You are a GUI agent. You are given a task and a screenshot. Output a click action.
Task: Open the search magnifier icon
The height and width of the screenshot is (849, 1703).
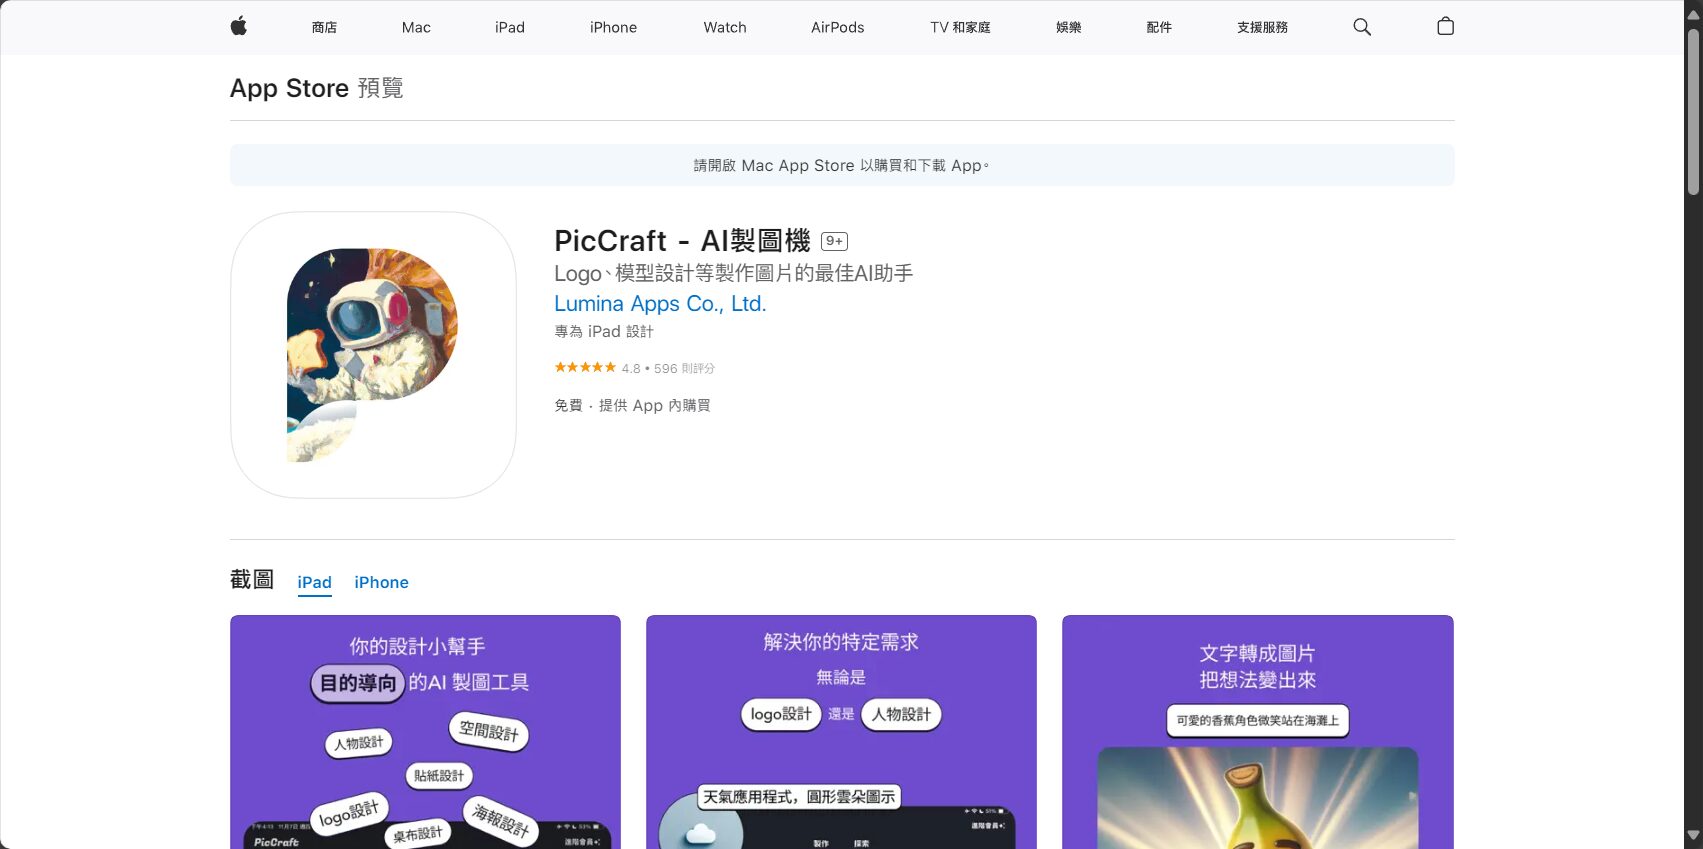point(1361,27)
